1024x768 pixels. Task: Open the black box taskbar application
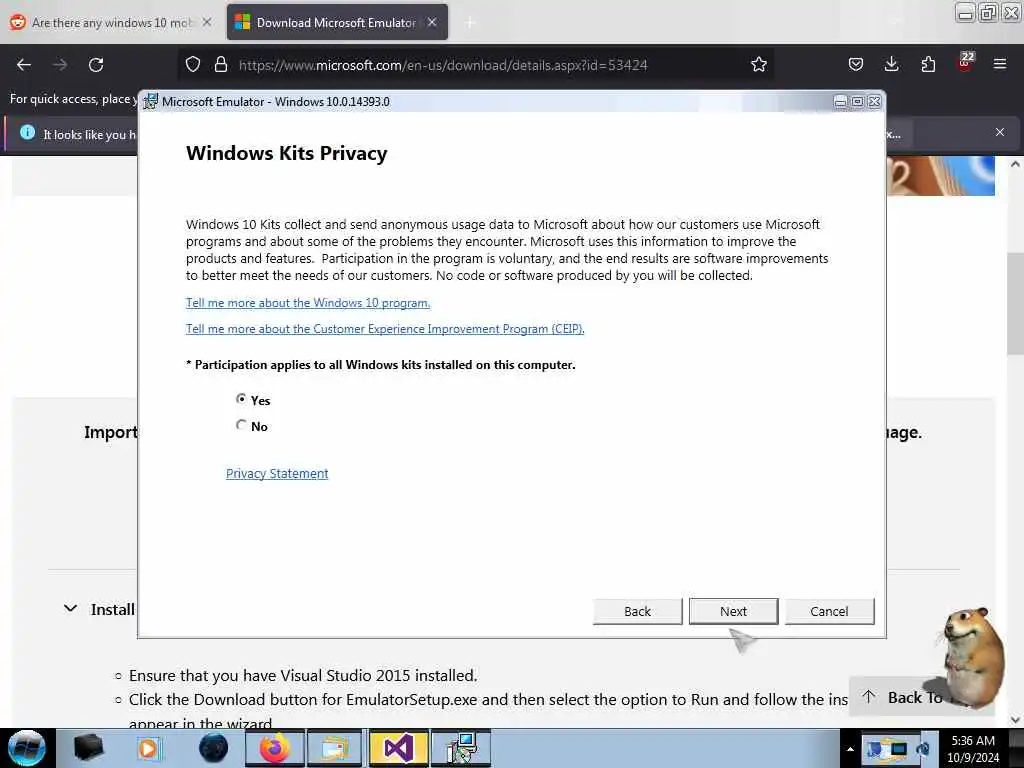[x=88, y=748]
